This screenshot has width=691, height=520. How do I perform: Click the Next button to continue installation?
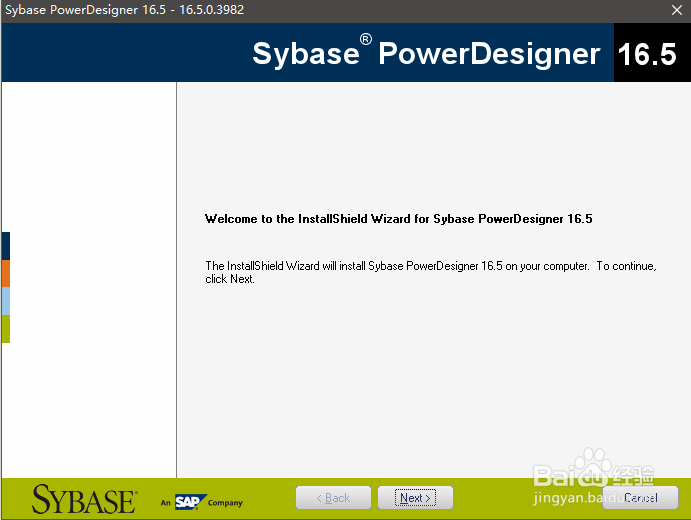pyautogui.click(x=415, y=498)
